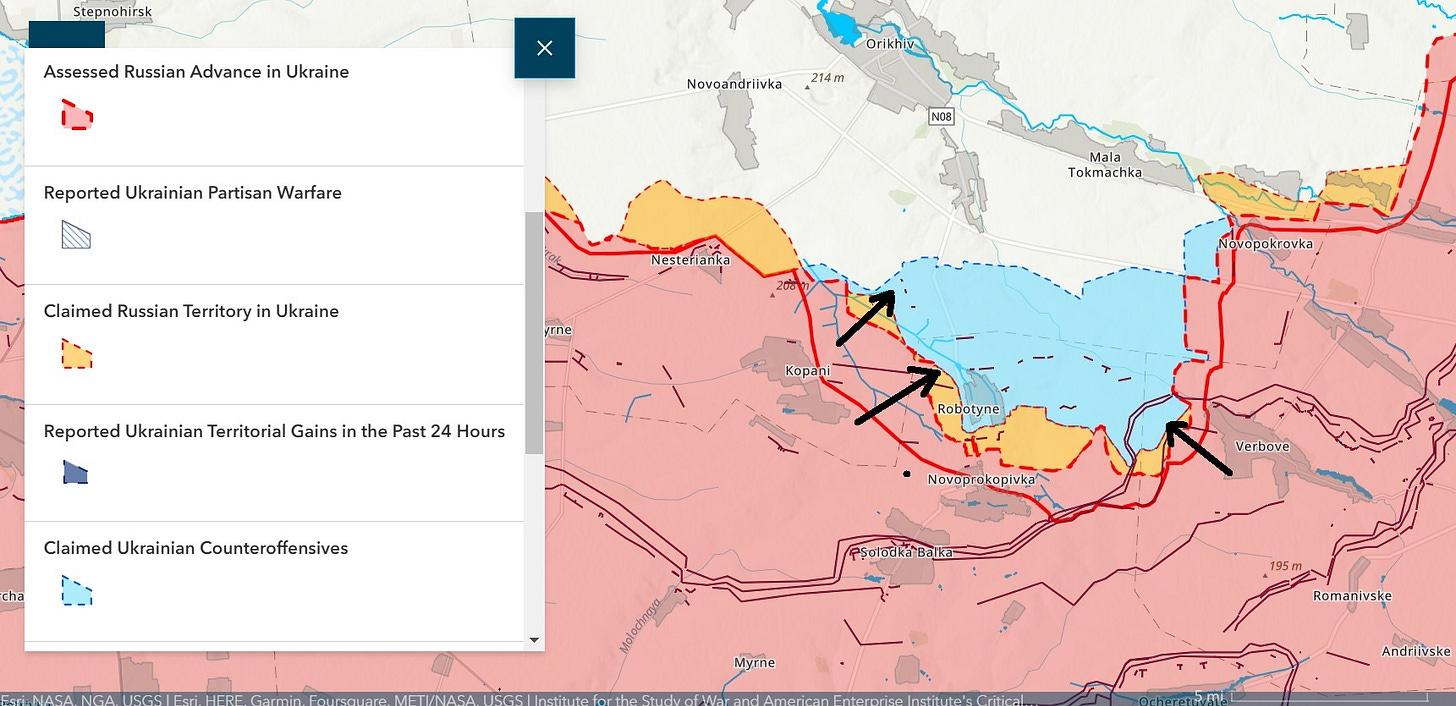Select "Claimed Russian Territory in Ukraine" legend text
Image resolution: width=1456 pixels, height=706 pixels.
pyautogui.click(x=191, y=311)
